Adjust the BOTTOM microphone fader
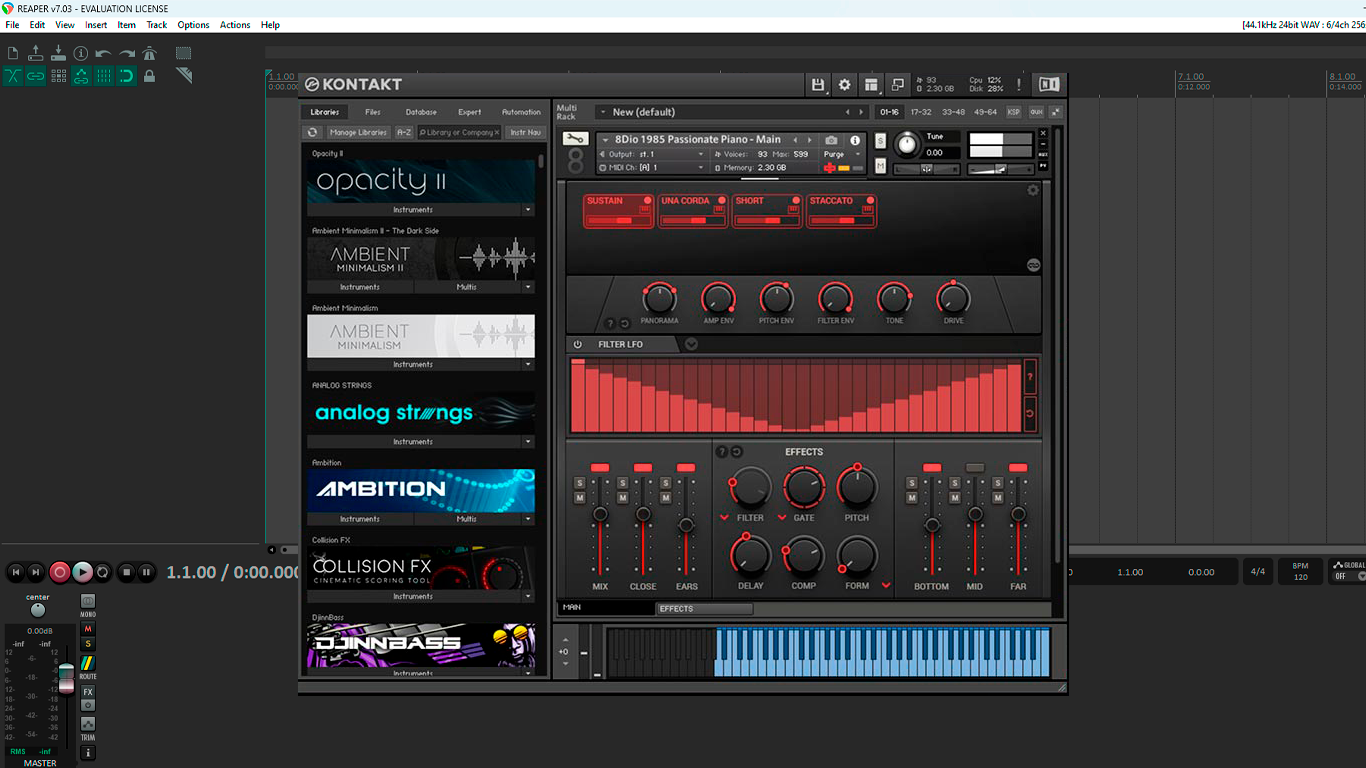 (x=932, y=525)
